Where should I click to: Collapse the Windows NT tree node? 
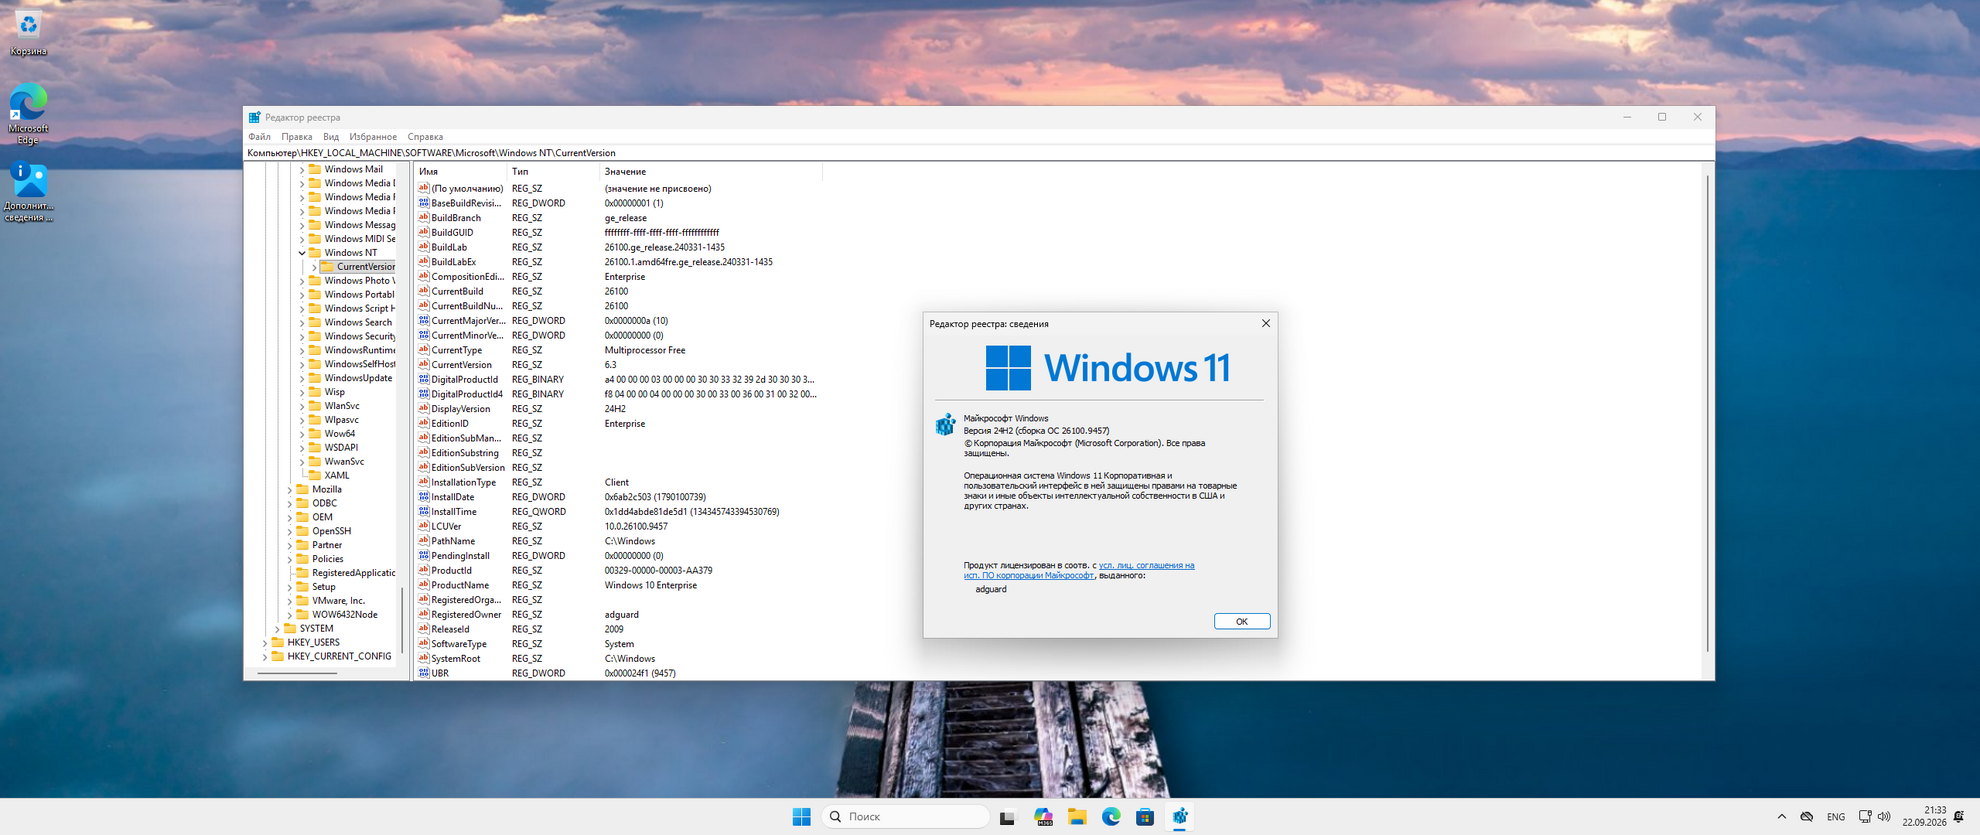point(302,253)
